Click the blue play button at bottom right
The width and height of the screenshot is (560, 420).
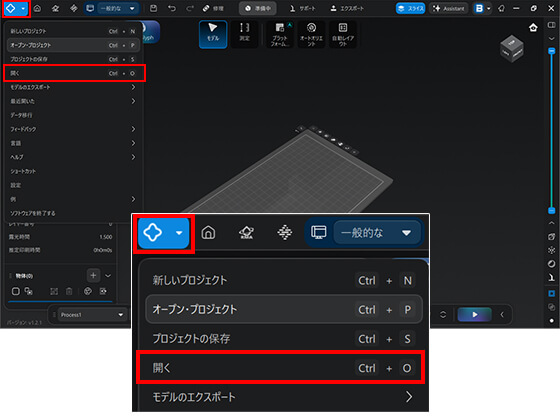(x=475, y=315)
